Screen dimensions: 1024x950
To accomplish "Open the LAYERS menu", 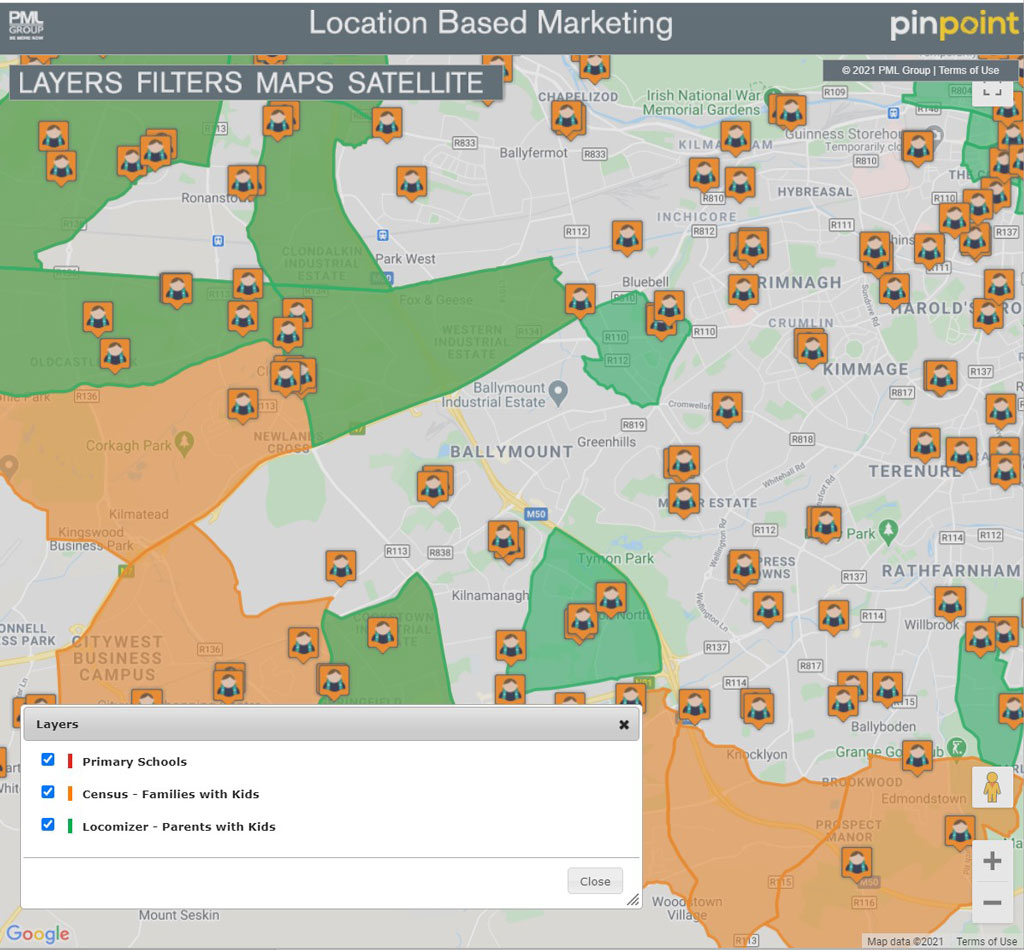I will click(x=70, y=83).
